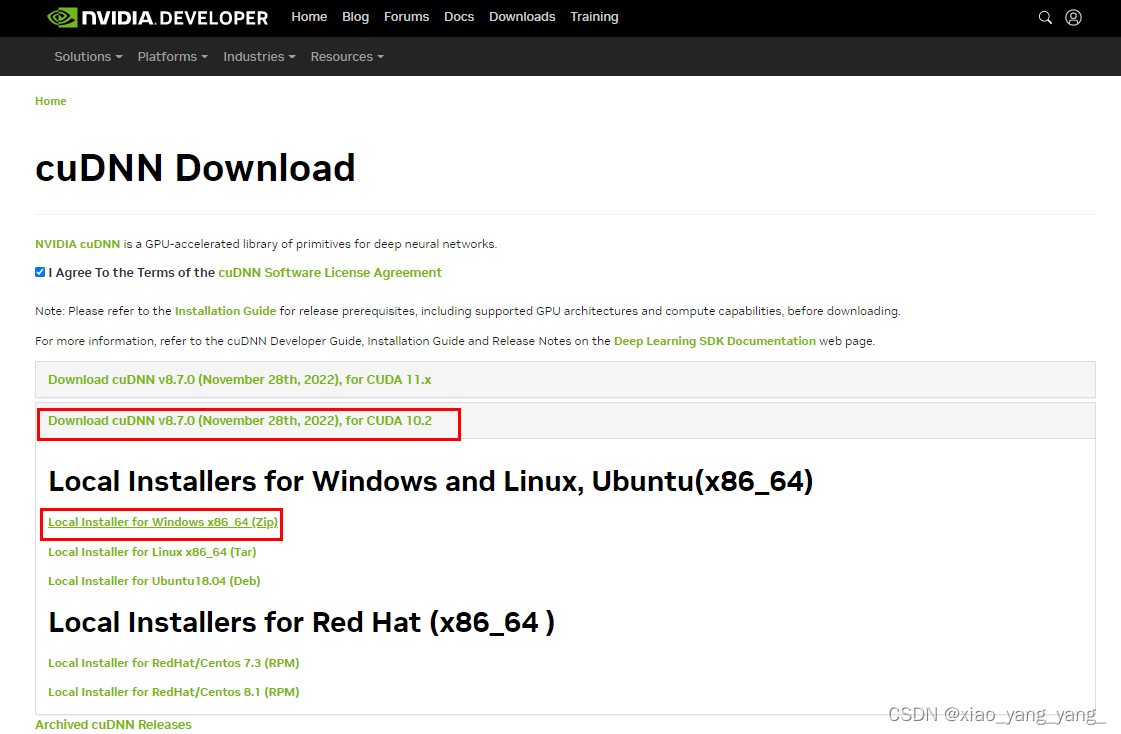Viewport: 1121px width, 734px height.
Task: Click the Home breadcrumb link
Action: tap(51, 101)
